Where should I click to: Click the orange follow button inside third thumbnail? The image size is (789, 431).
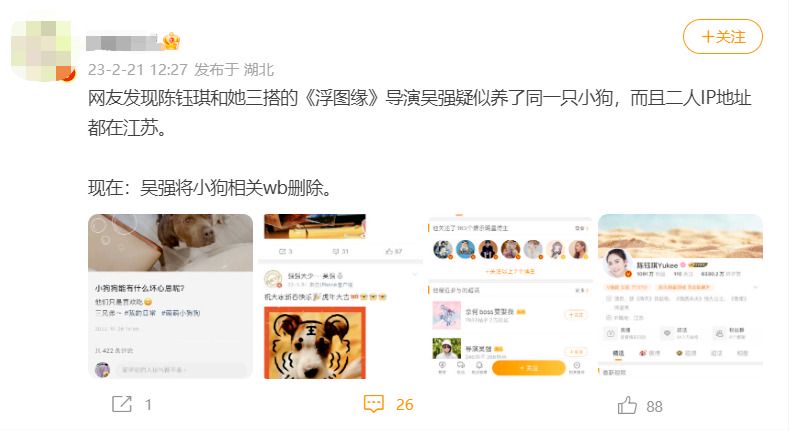click(528, 368)
